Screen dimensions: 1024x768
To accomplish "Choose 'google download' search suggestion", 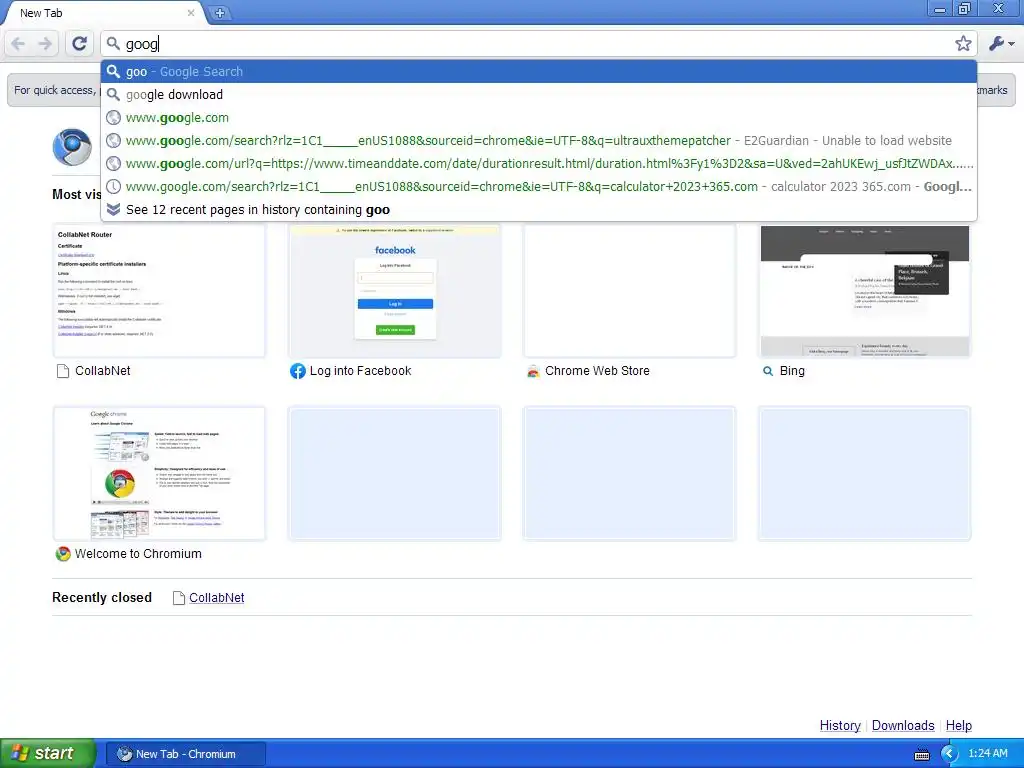I will click(539, 95).
